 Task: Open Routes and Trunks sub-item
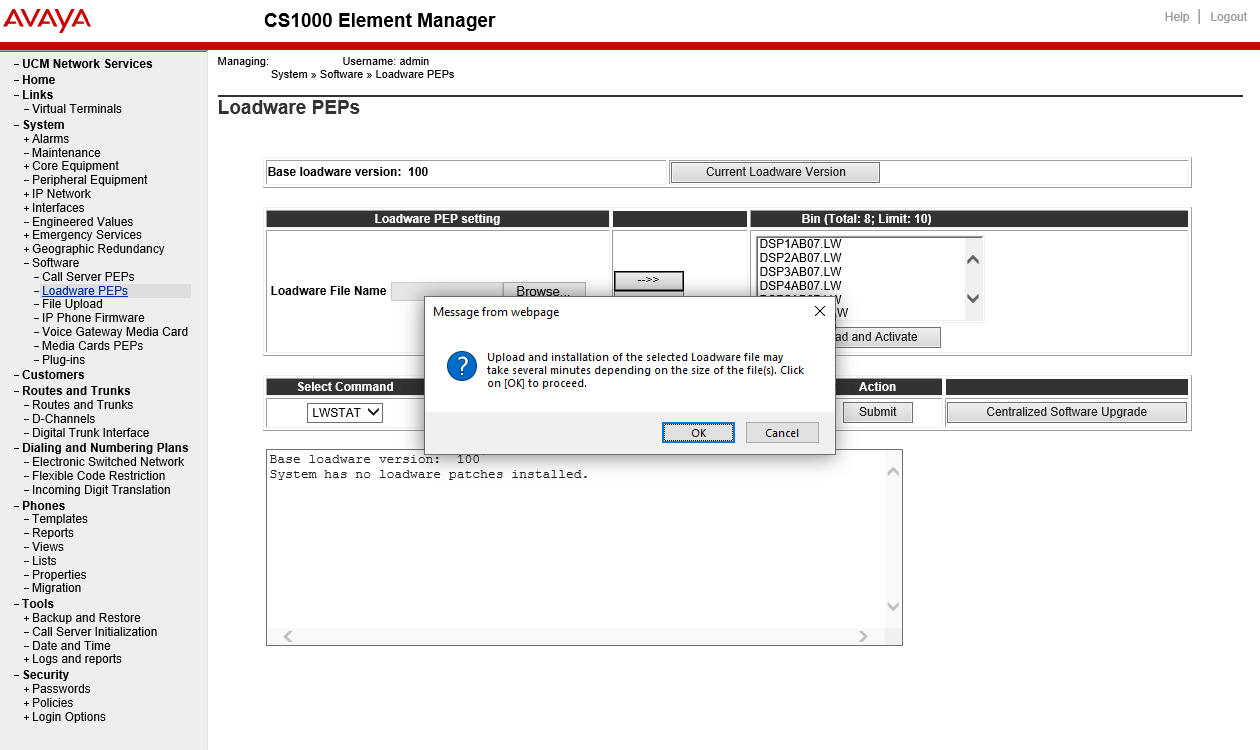click(82, 405)
